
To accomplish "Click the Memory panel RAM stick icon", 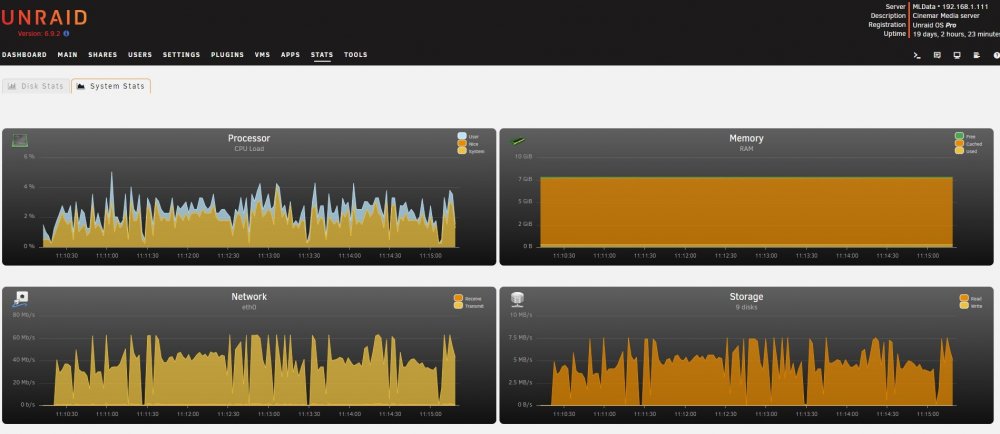I will 517,141.
